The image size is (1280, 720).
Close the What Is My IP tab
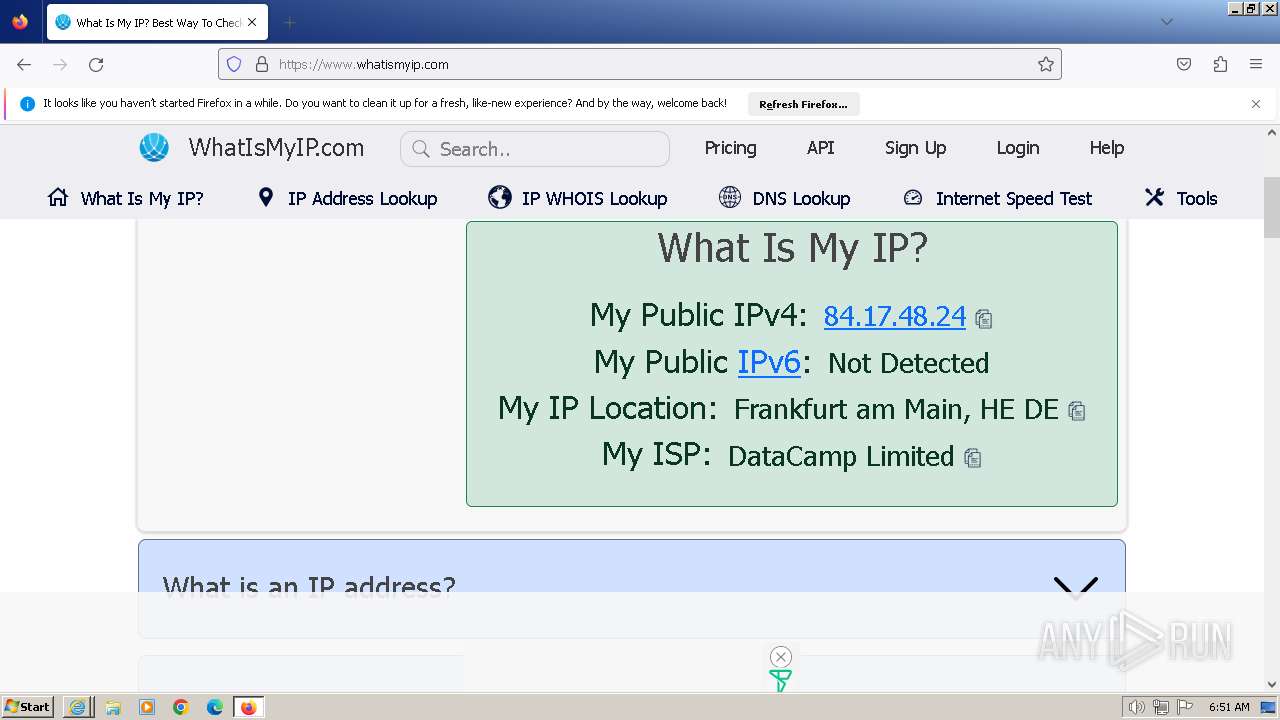(252, 22)
